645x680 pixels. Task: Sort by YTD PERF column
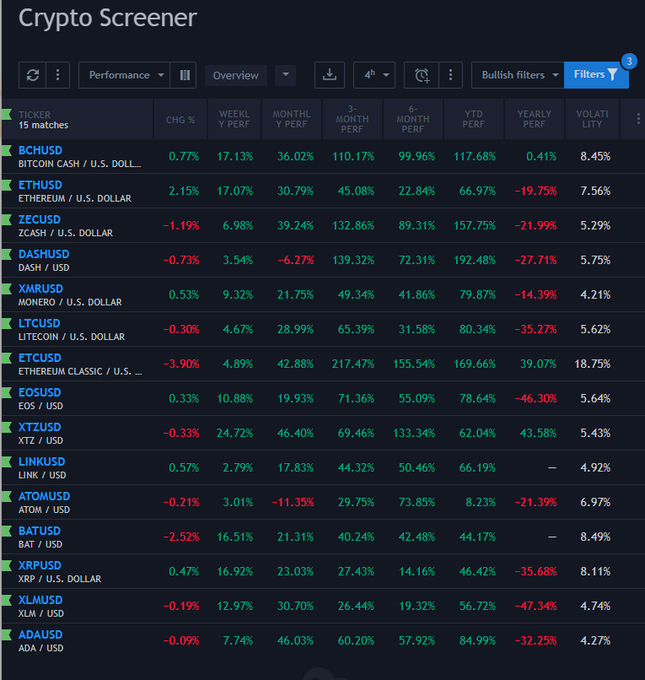click(474, 119)
